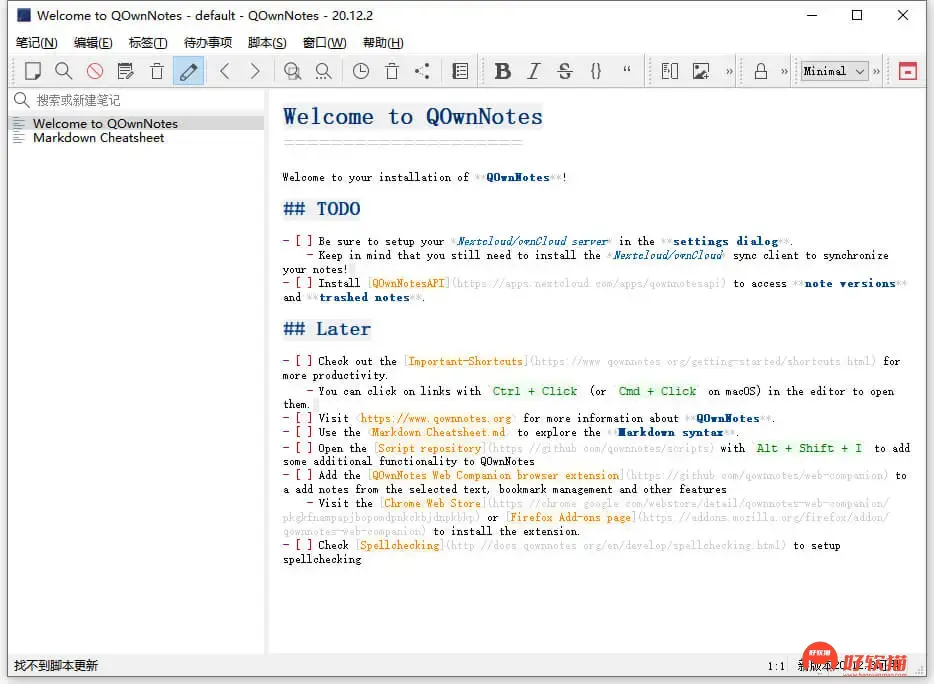Expand toolbar overflow after the Minimal dropdown
This screenshot has height=684, width=934.
coord(876,71)
